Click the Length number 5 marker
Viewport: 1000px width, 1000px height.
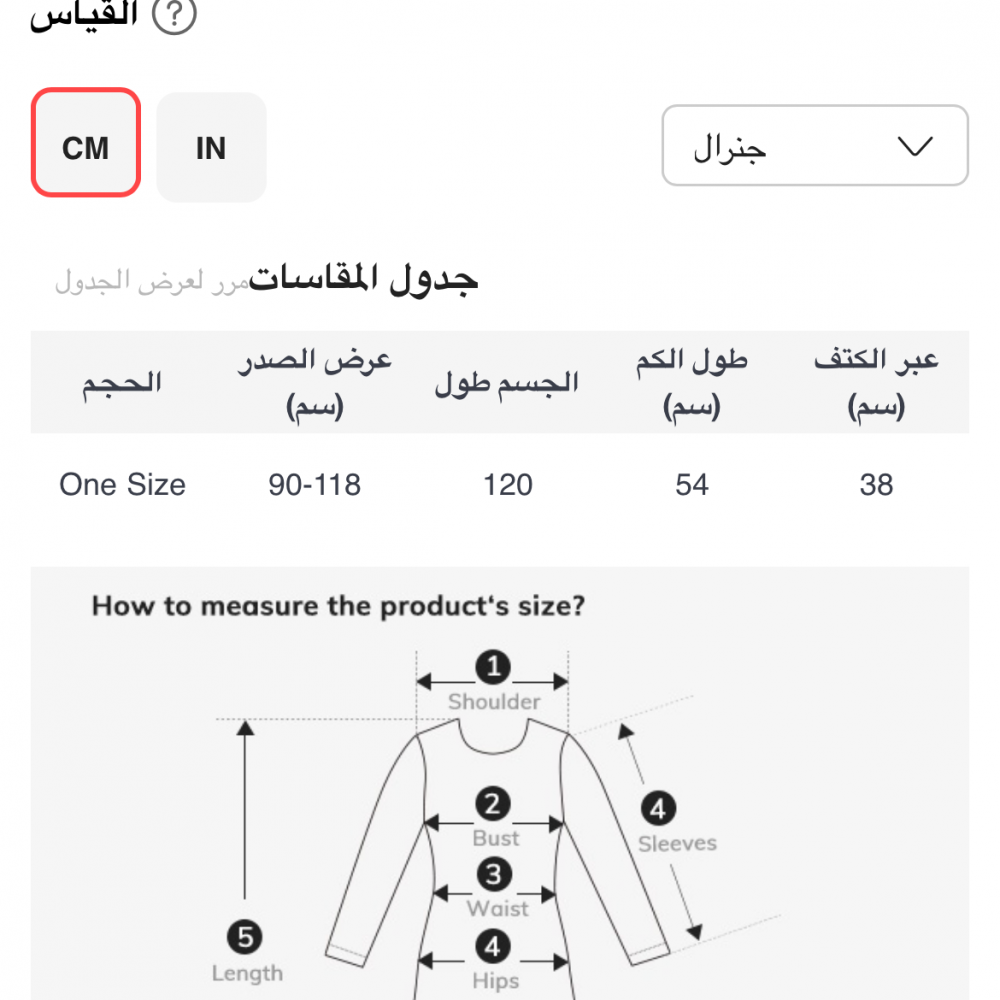point(245,938)
